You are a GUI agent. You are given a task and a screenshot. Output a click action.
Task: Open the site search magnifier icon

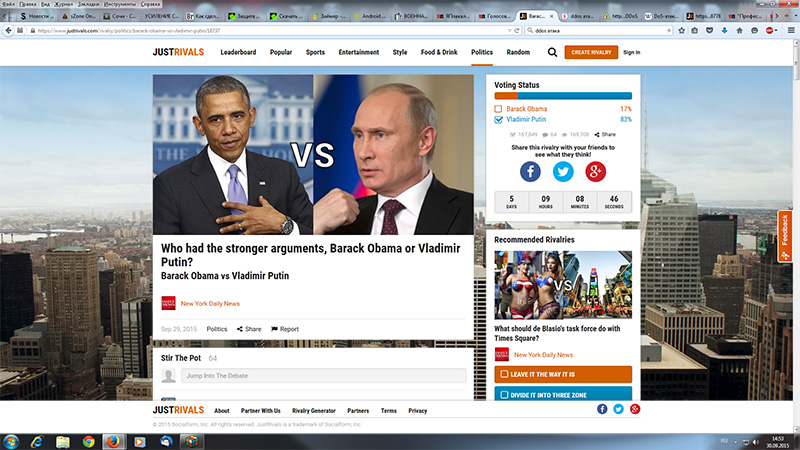click(552, 52)
